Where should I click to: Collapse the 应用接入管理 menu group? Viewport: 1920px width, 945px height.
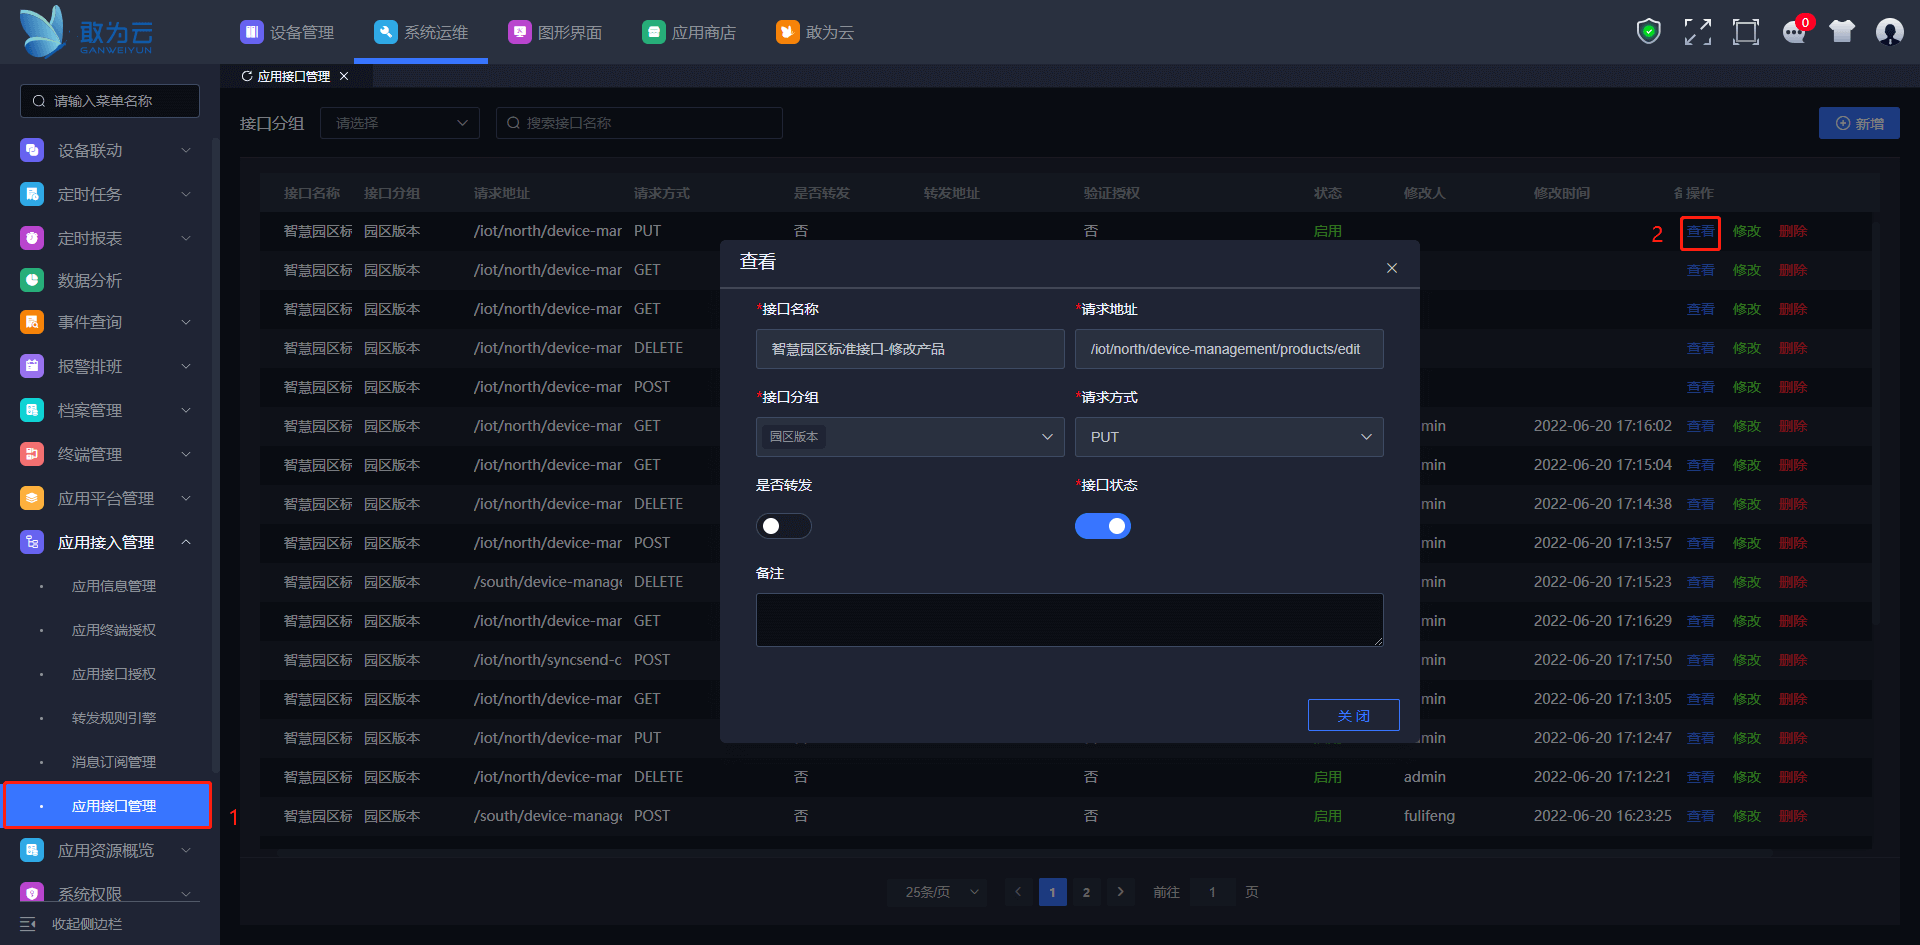186,542
